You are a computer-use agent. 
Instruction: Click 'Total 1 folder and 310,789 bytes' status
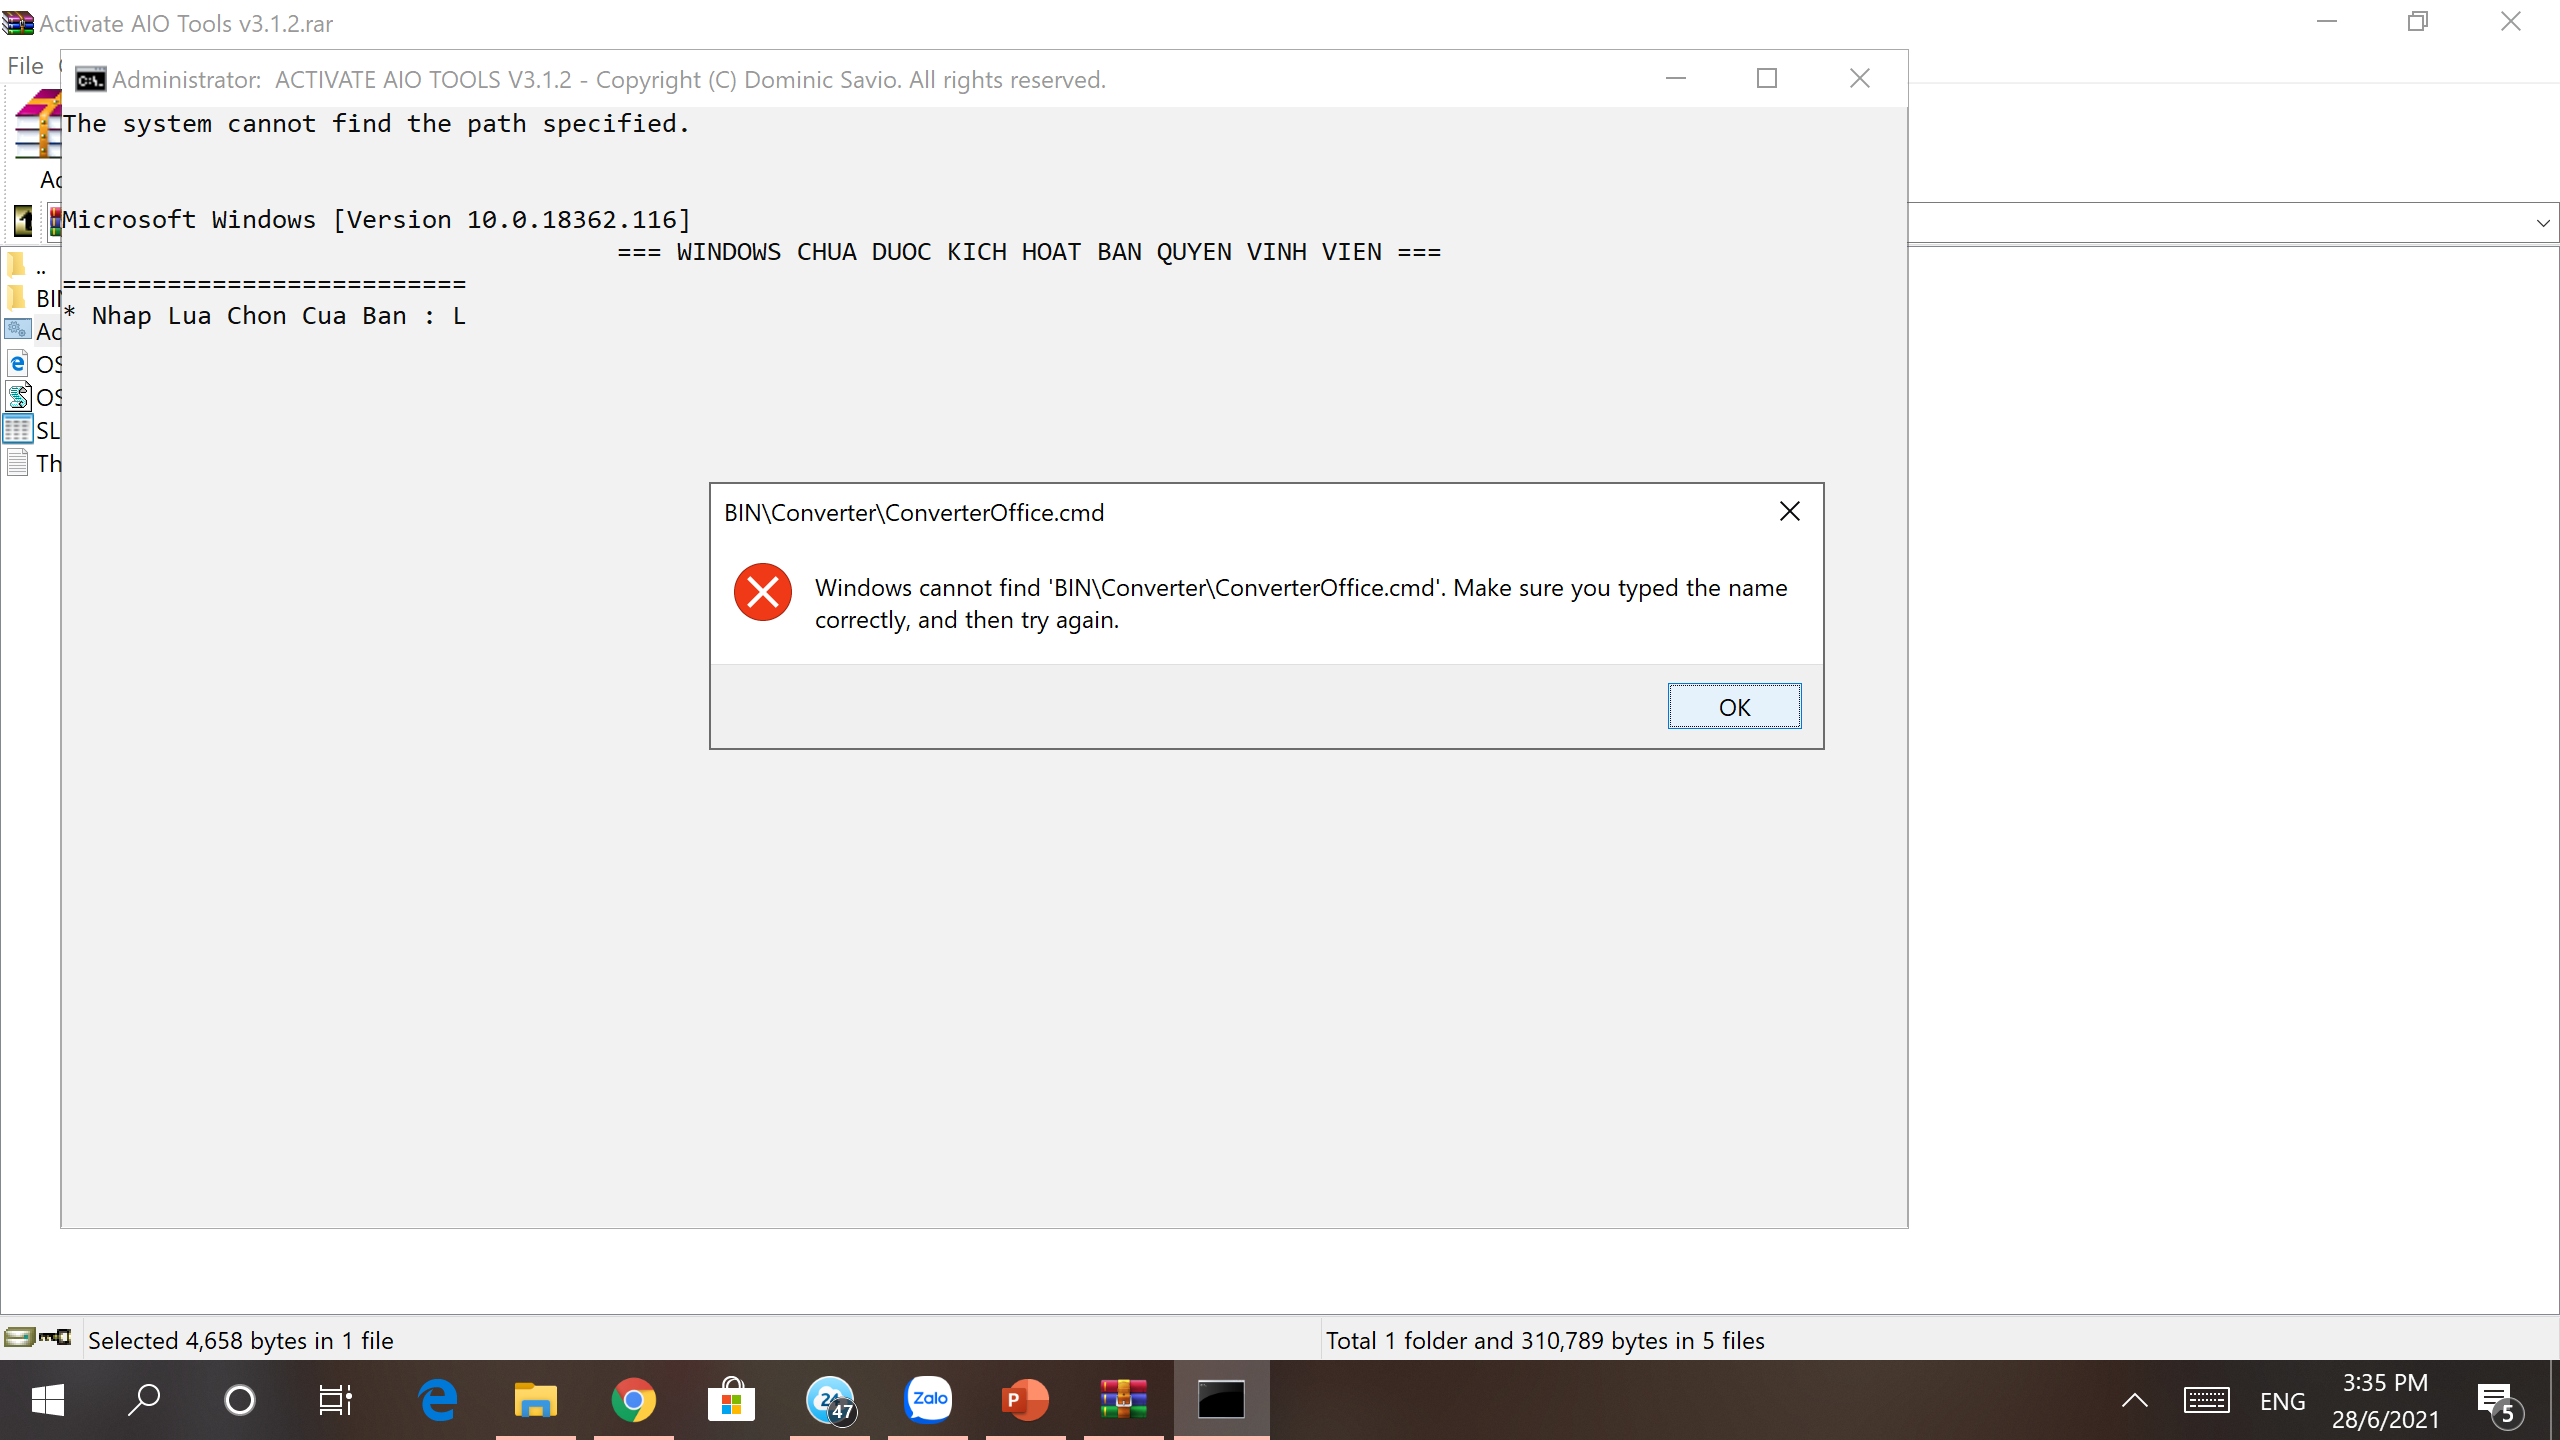click(x=1545, y=1340)
